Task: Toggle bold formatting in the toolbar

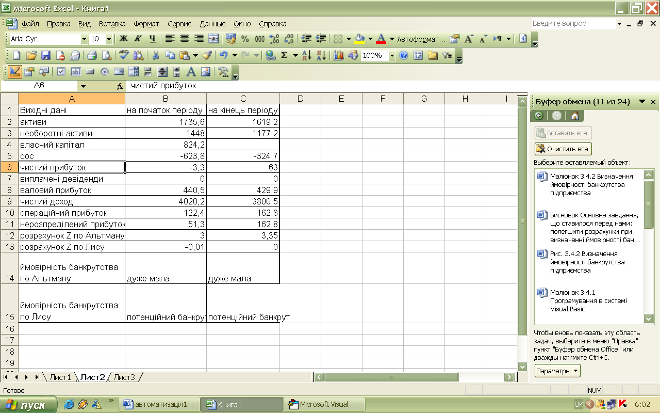Action: (x=125, y=38)
